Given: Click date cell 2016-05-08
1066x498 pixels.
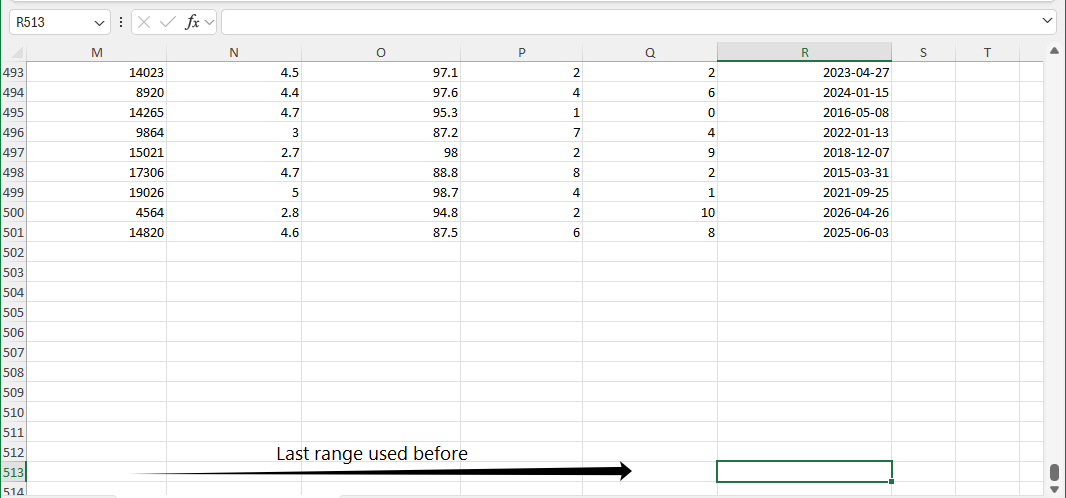Looking at the screenshot, I should pyautogui.click(x=804, y=112).
